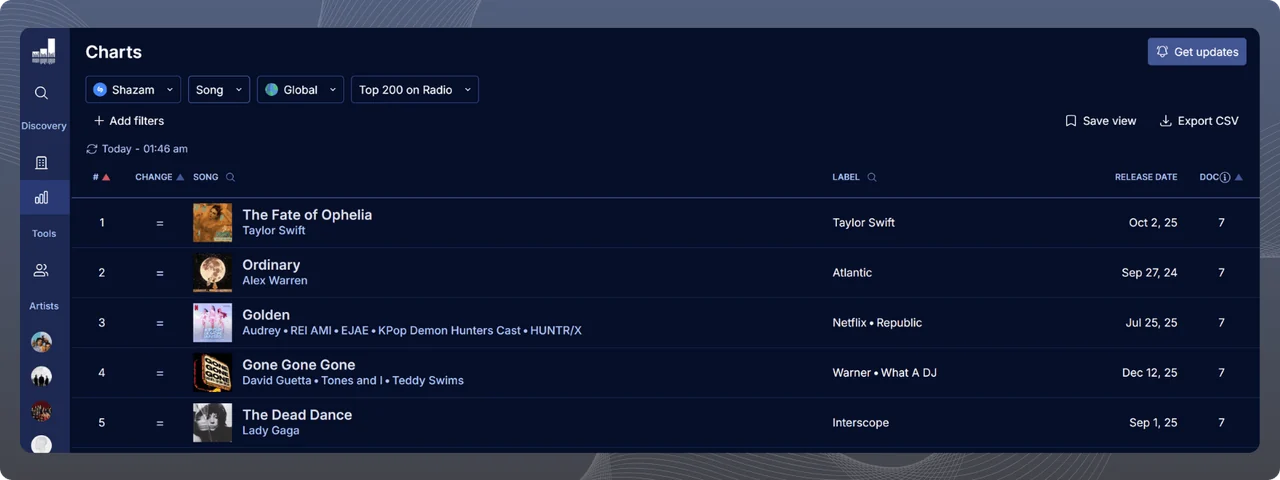Click the search icon next to LABEL header
This screenshot has height=480, width=1280.
[871, 177]
